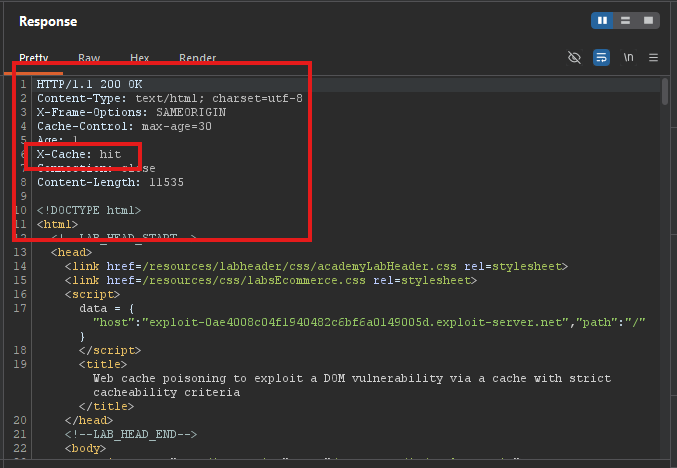677x468 pixels.
Task: Click the '</script>' closing tag
Action: coord(110,350)
